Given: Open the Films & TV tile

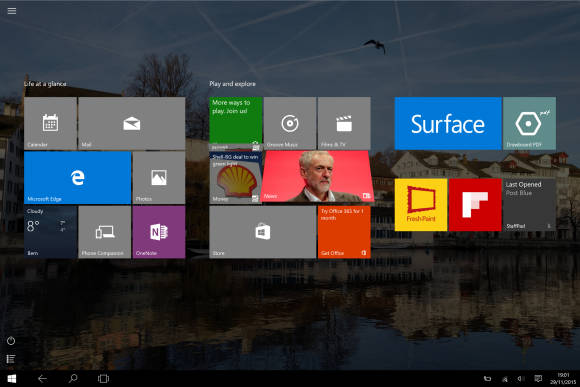Looking at the screenshot, I should pos(344,123).
